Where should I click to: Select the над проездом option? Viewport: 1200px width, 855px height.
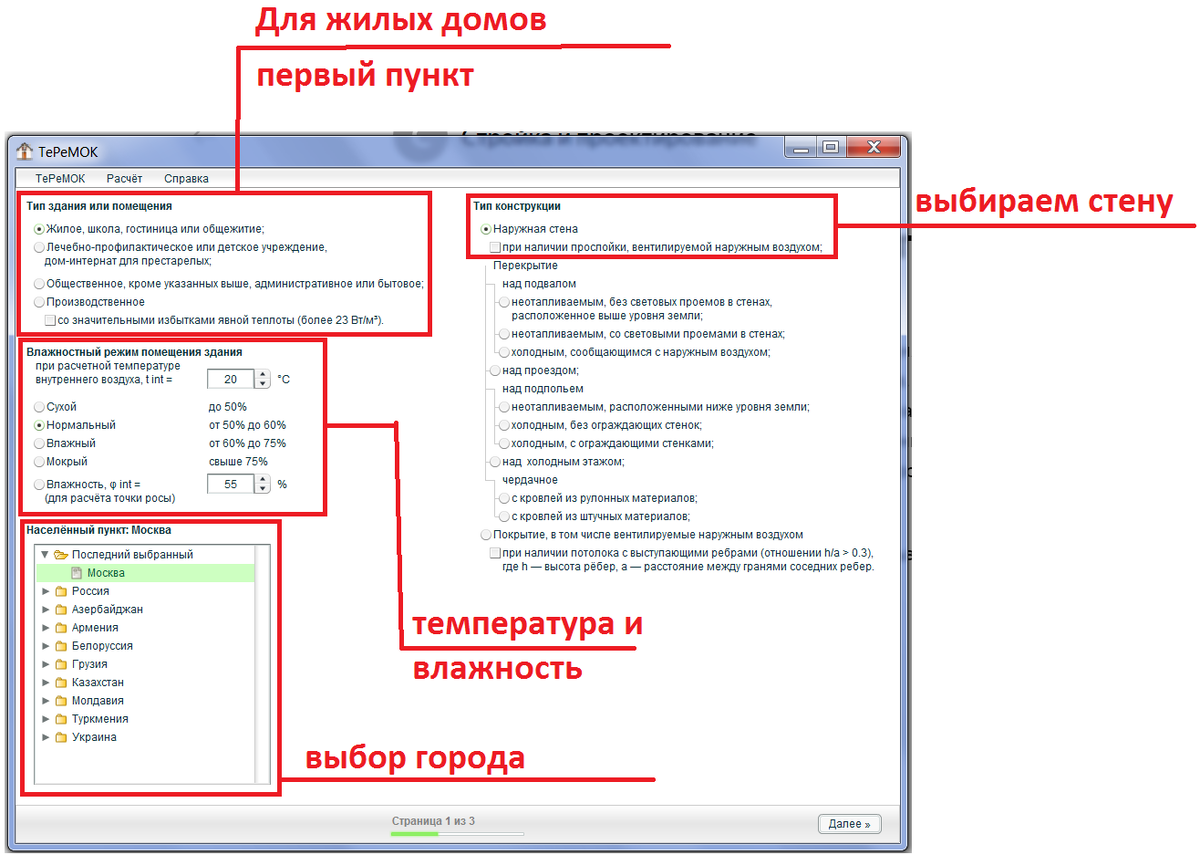point(495,370)
